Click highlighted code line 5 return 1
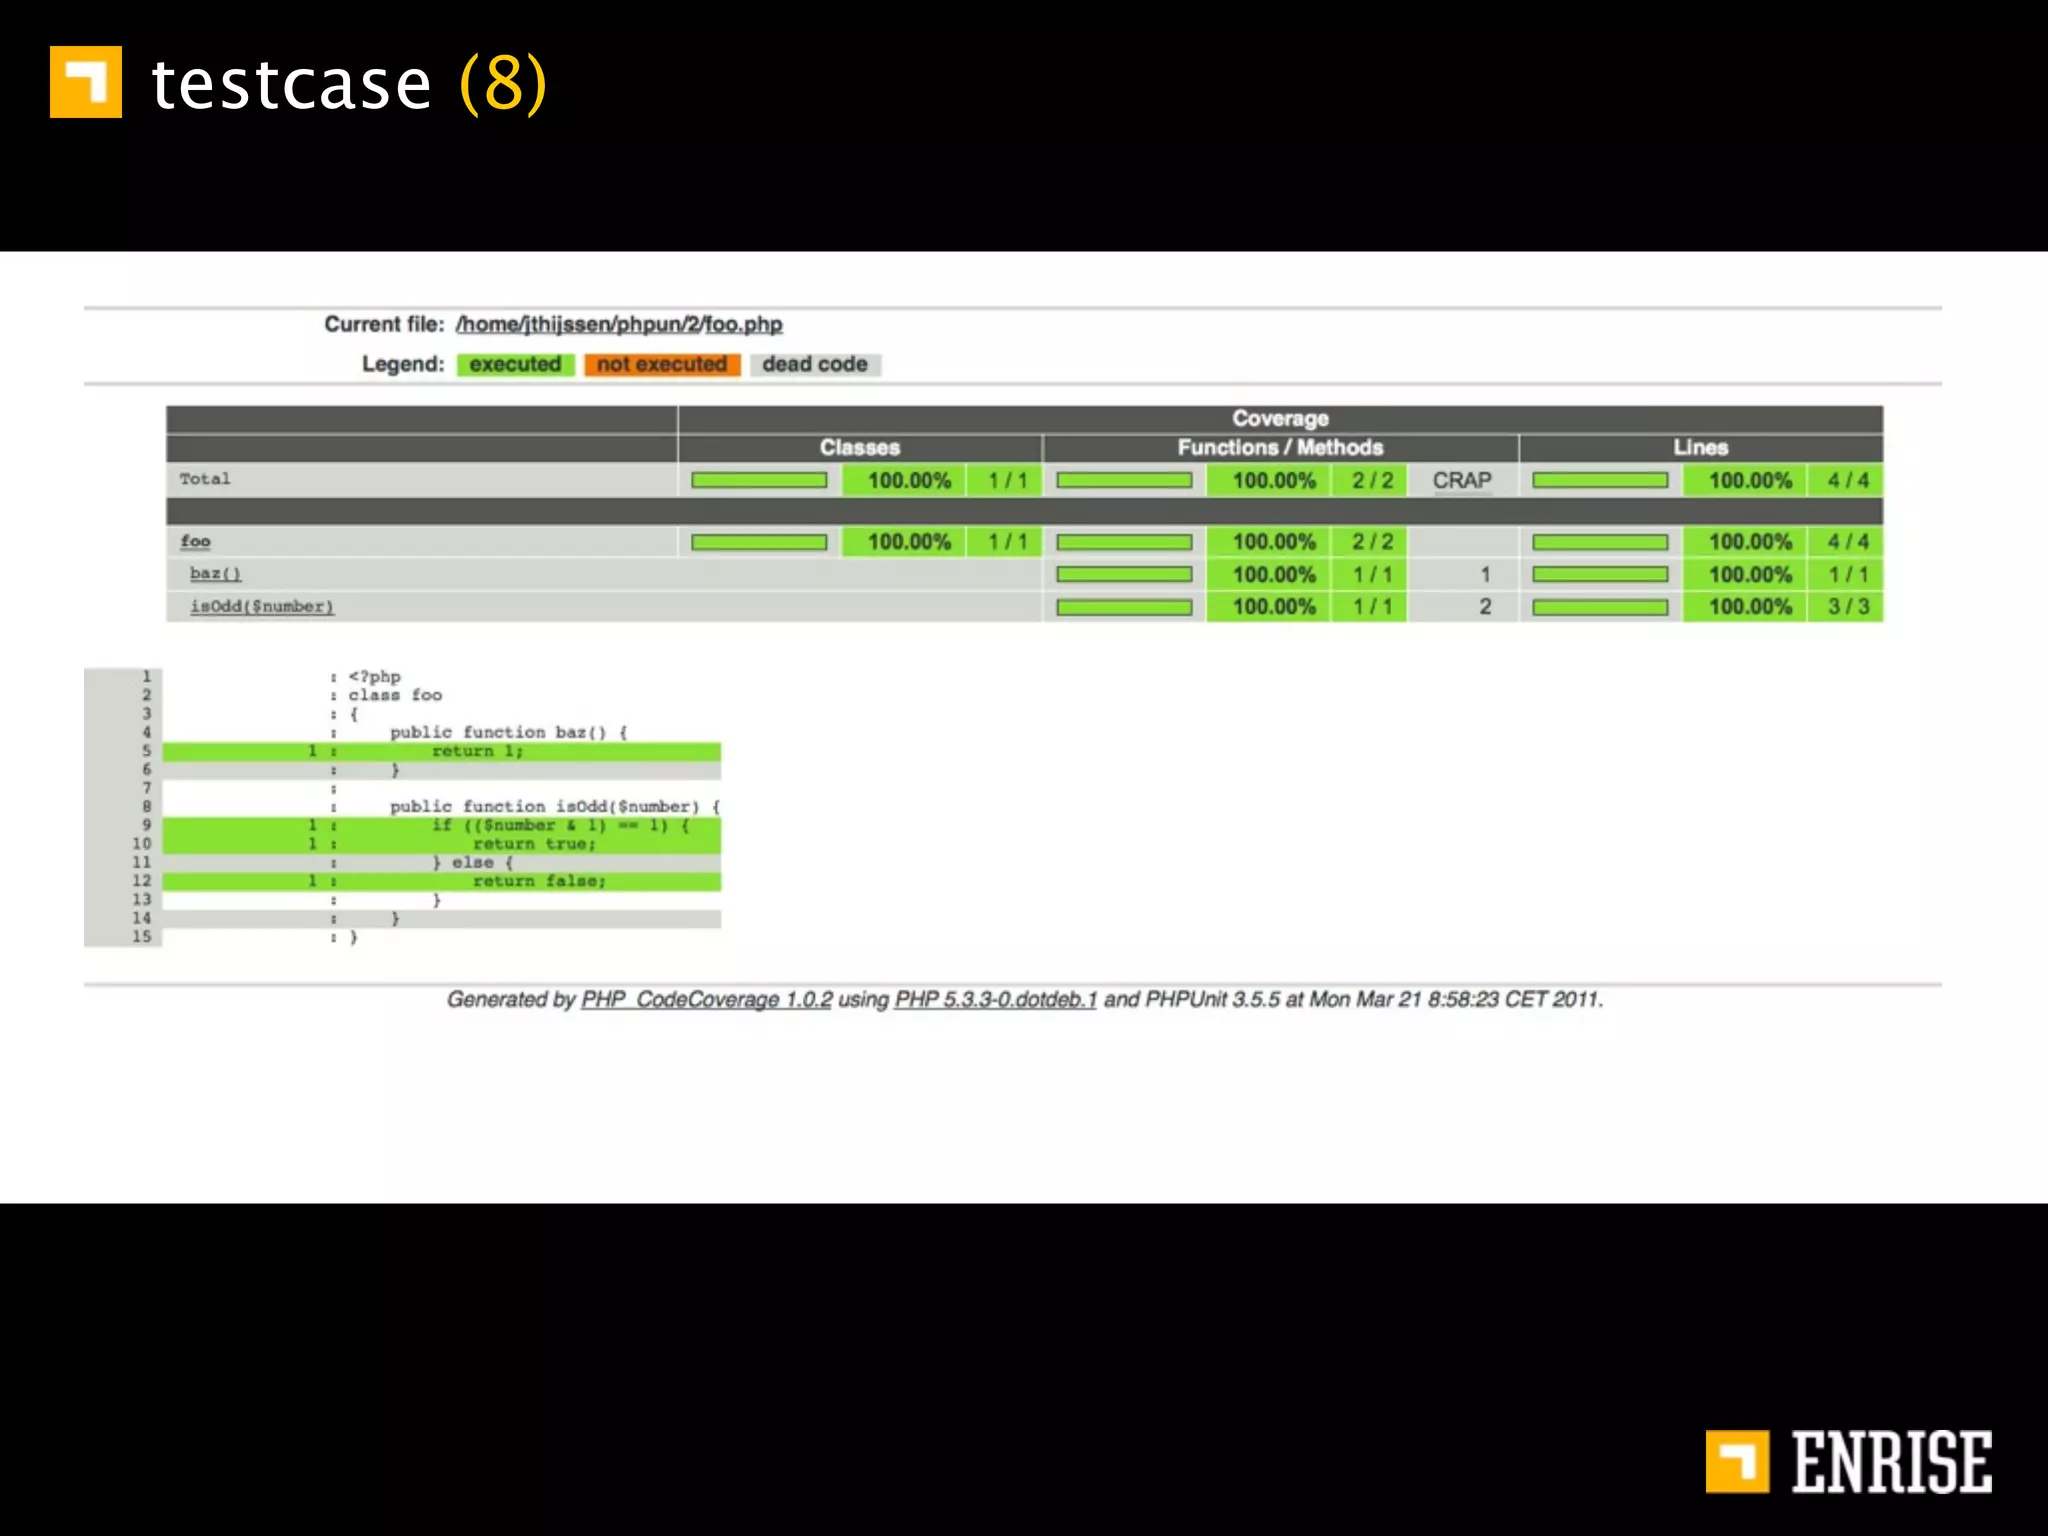Image resolution: width=2048 pixels, height=1536 pixels. 477,751
